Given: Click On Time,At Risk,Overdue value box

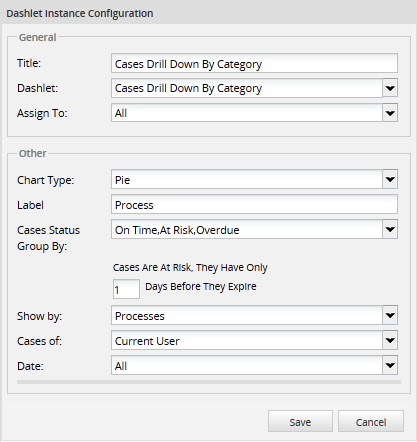Looking at the screenshot, I should click(x=247, y=229).
